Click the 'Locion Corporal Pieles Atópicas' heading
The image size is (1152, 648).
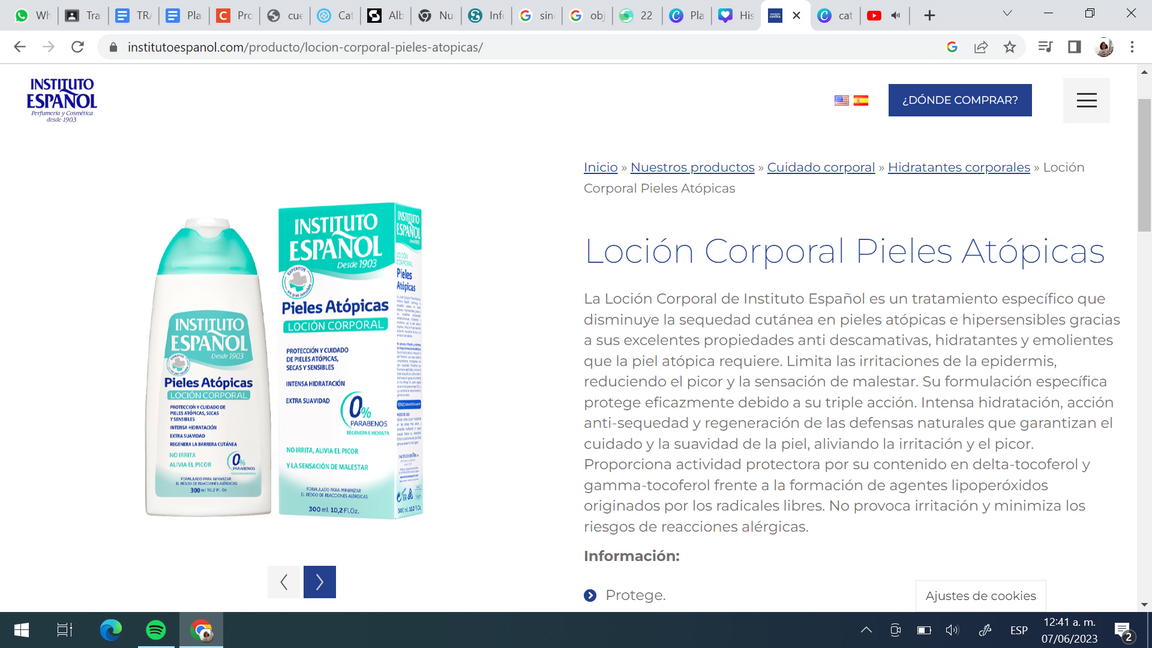(x=844, y=251)
